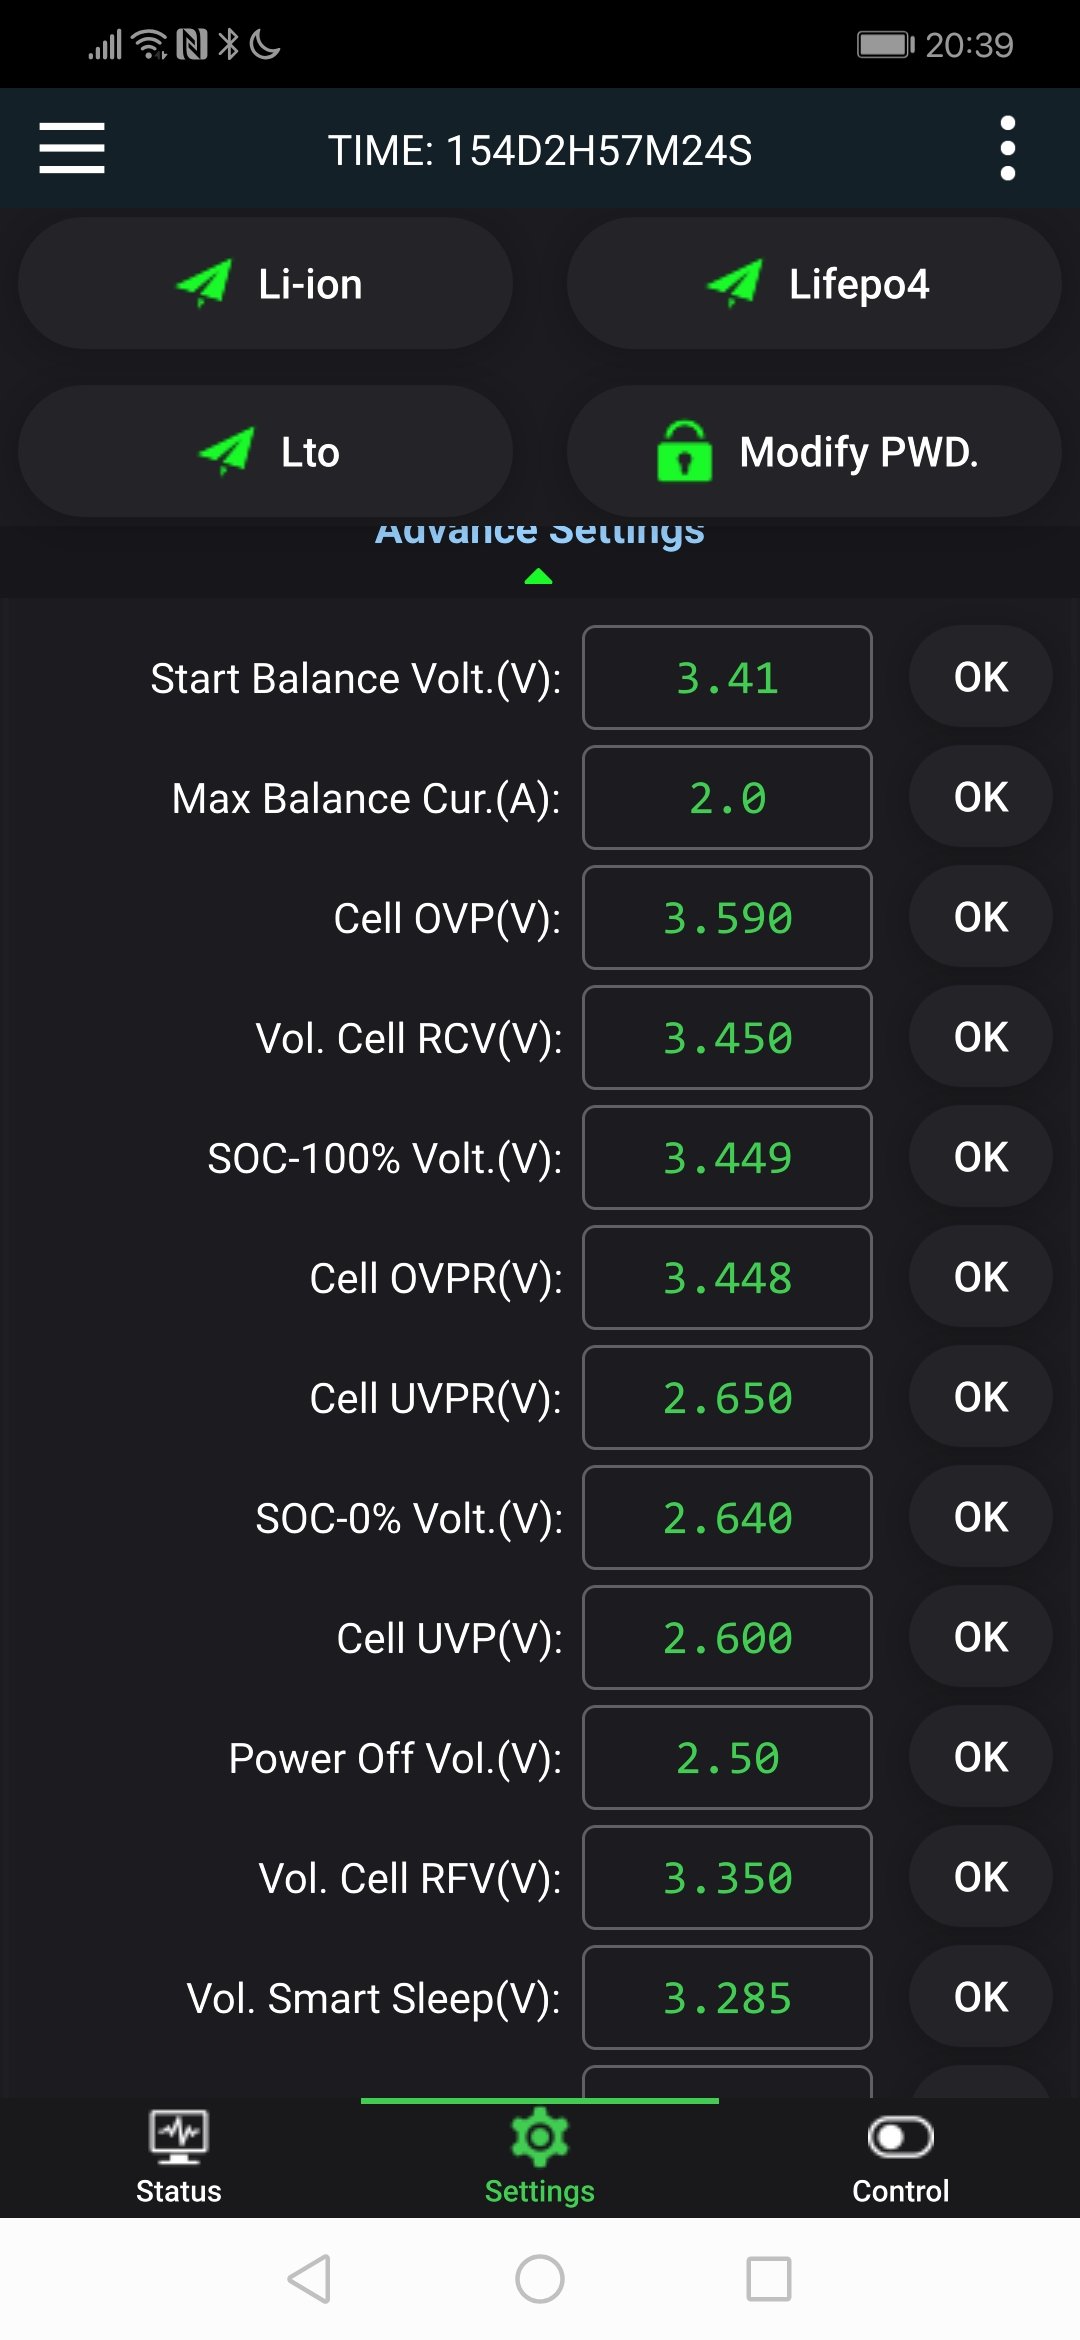
Task: Tap the Cell UVP(V) value box
Action: coord(727,1638)
